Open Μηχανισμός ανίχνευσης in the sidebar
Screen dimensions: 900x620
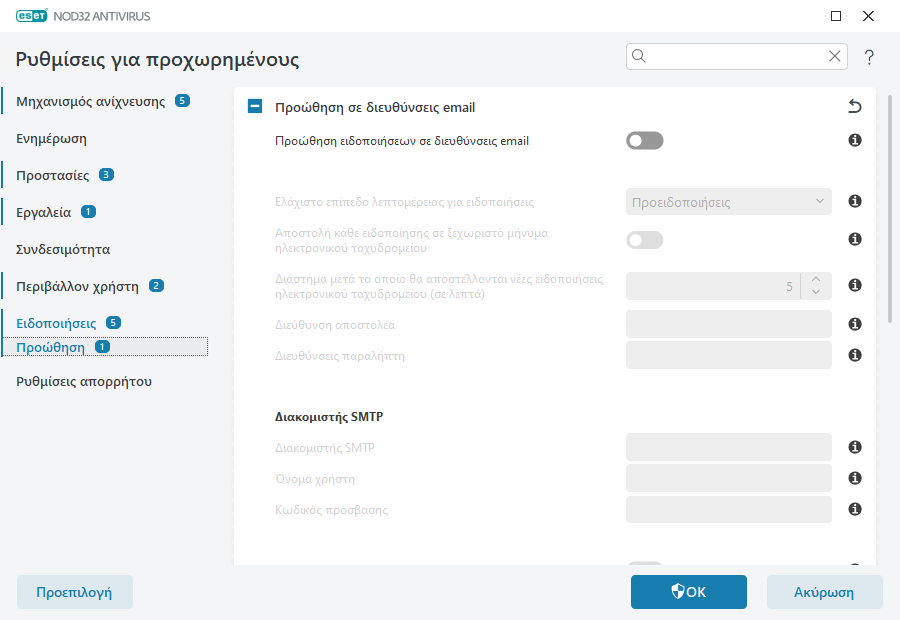tap(91, 101)
